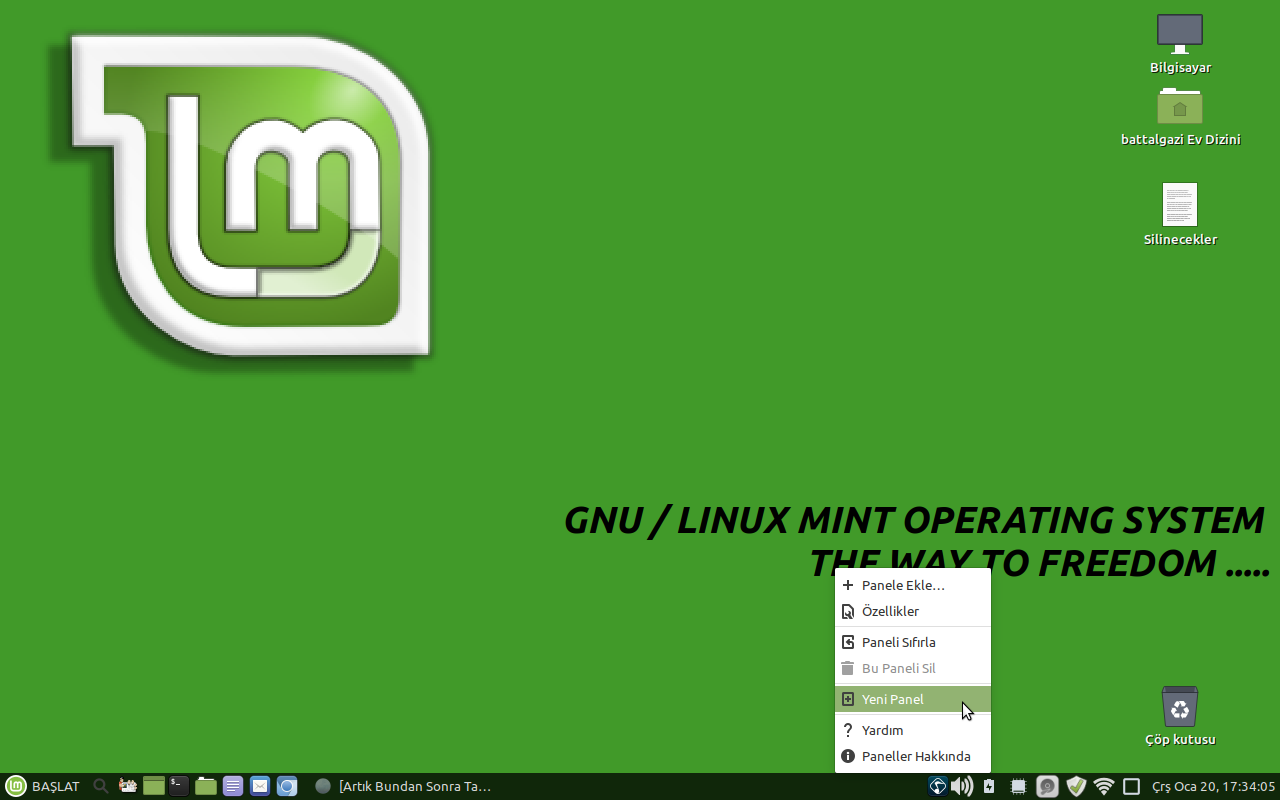
Task: Click the CPU chip tray icon
Action: 1018,786
